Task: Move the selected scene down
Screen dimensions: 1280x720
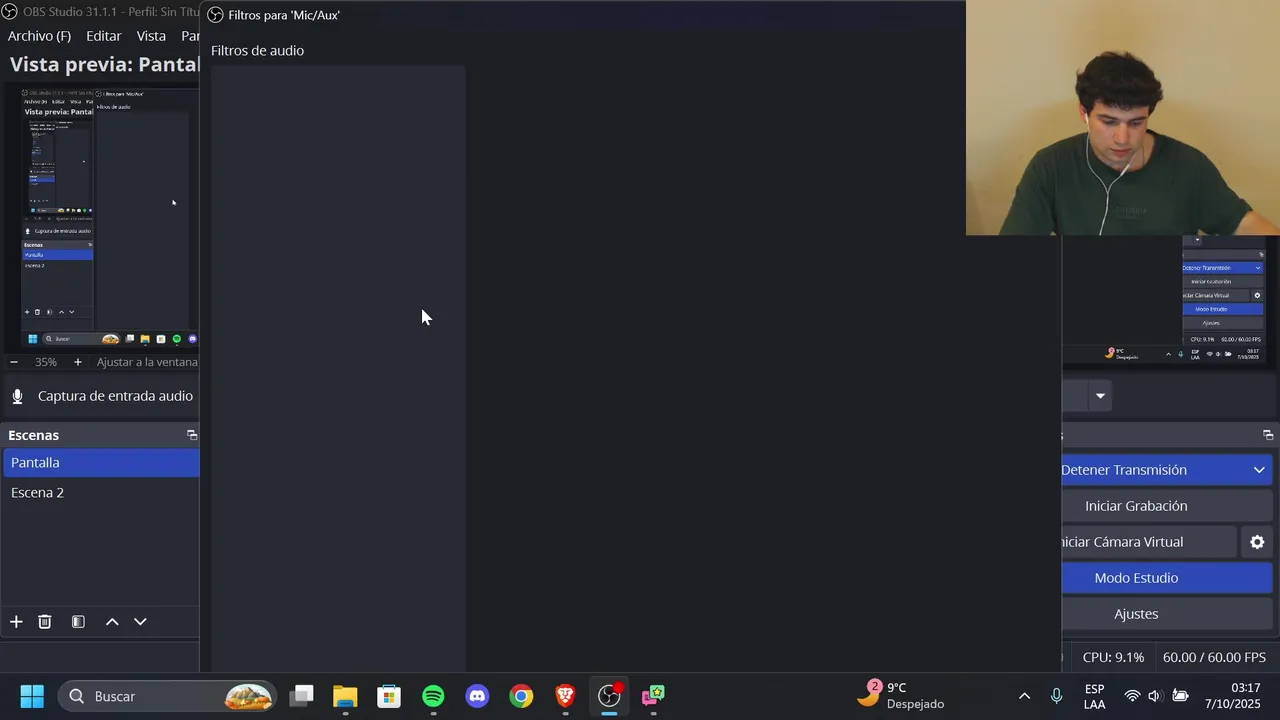Action: point(140,622)
